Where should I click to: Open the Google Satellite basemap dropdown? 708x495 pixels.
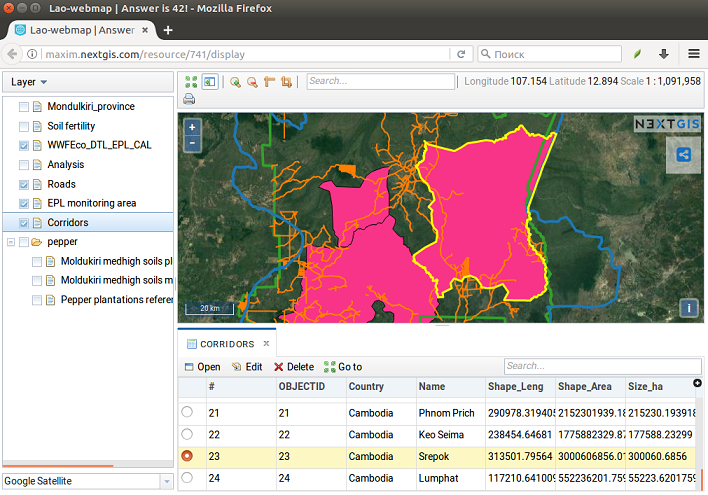click(166, 481)
